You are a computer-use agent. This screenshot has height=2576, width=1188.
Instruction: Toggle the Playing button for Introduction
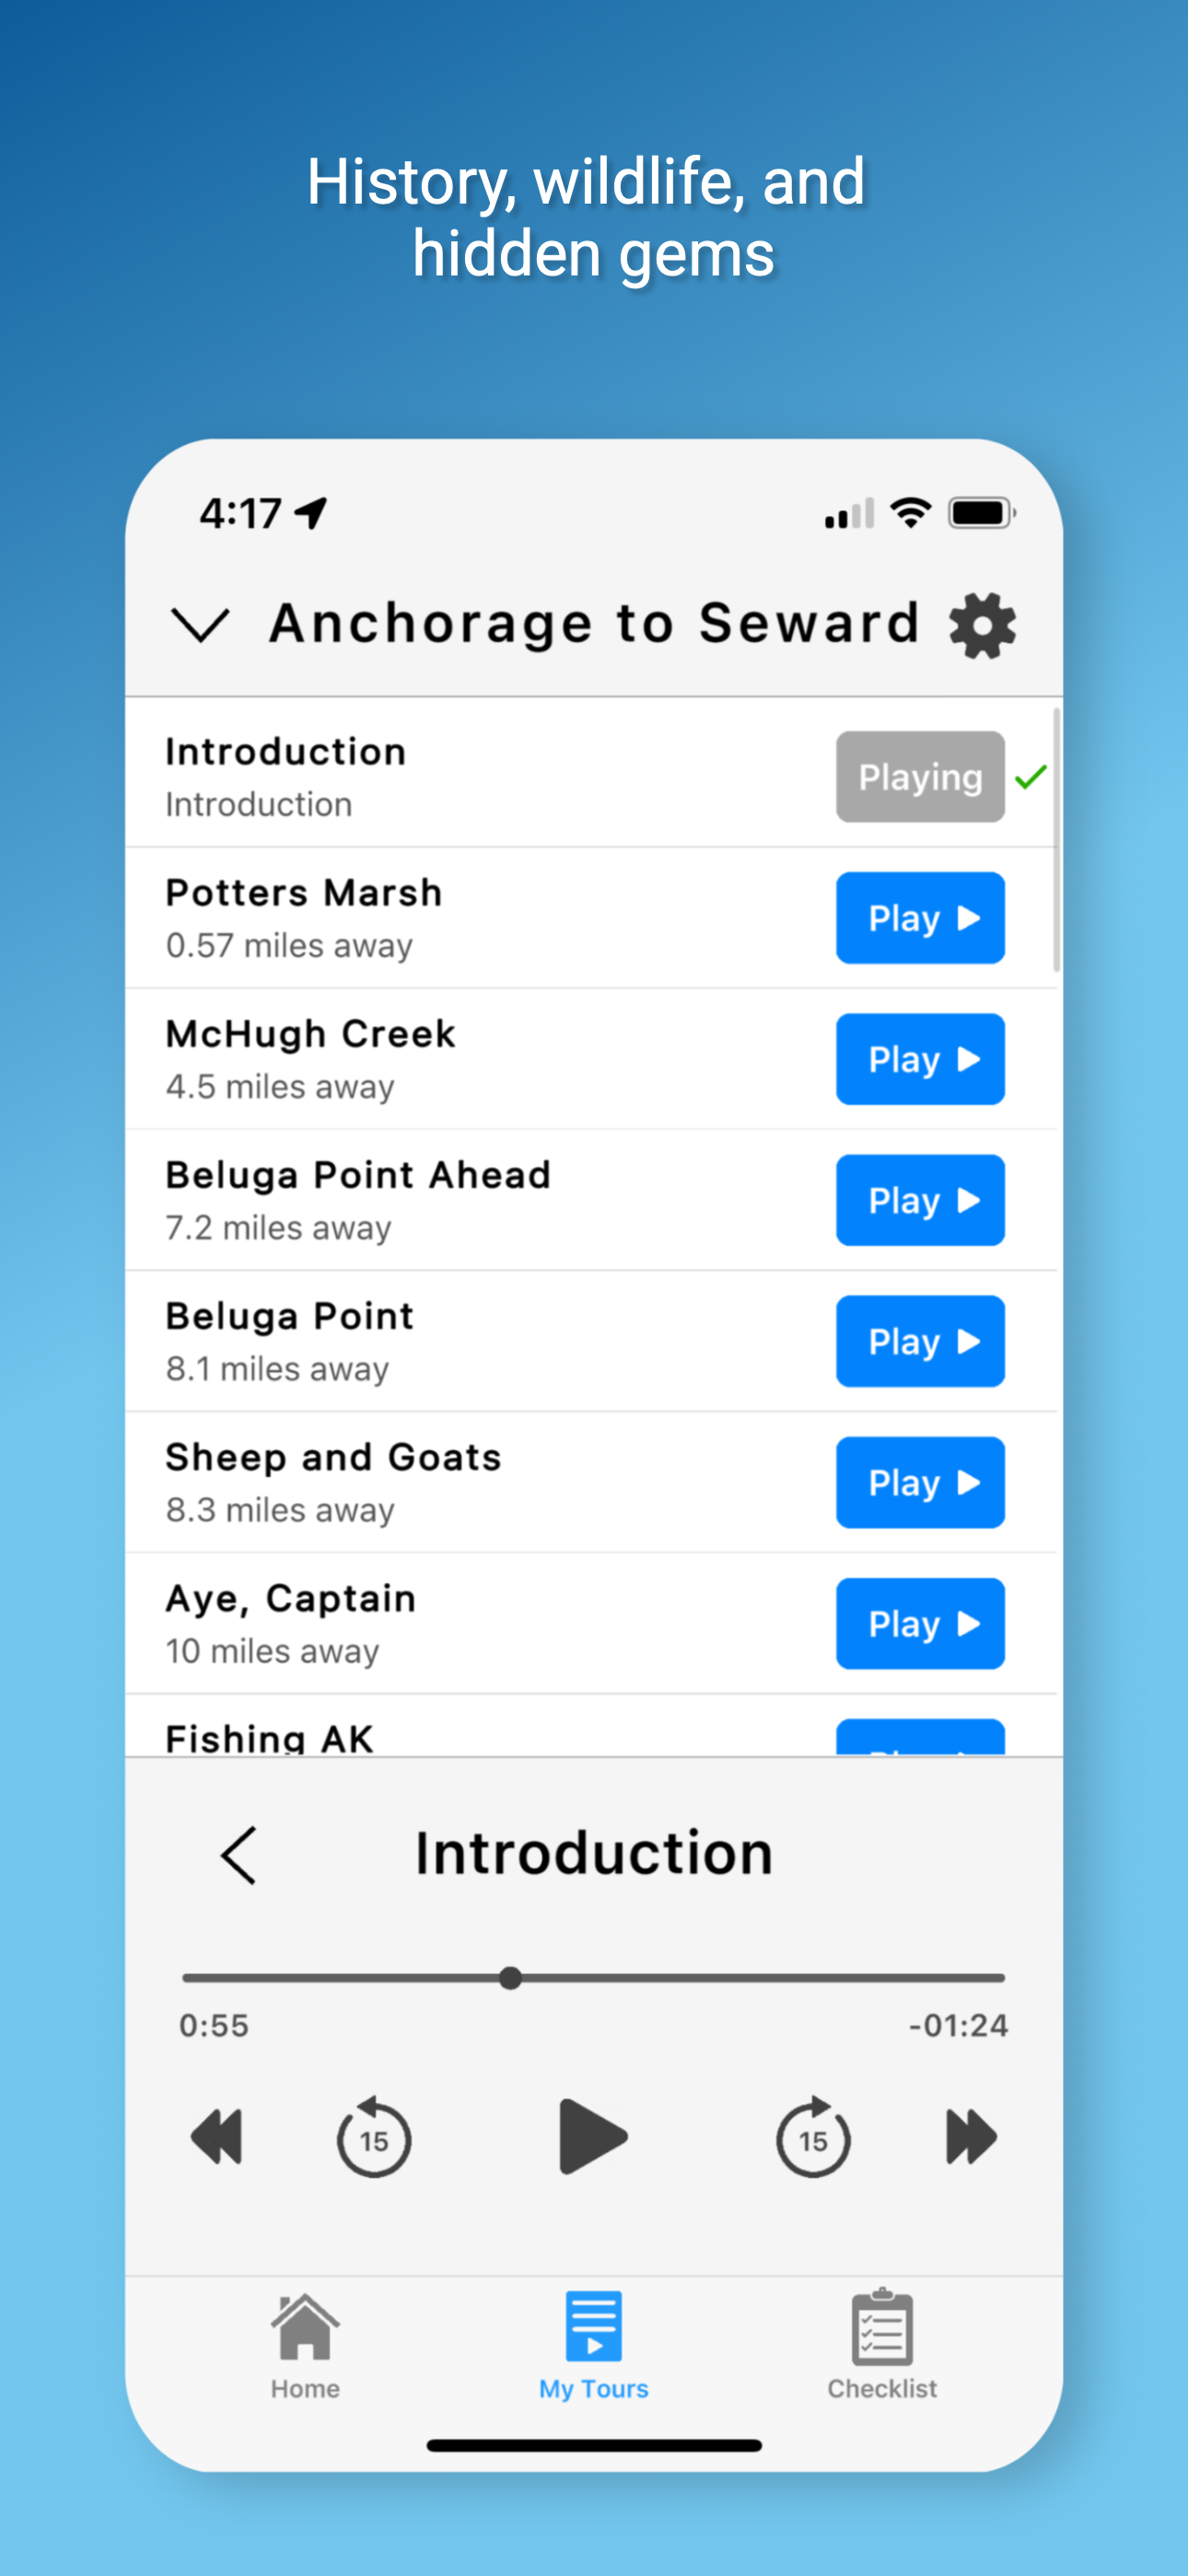[920, 777]
